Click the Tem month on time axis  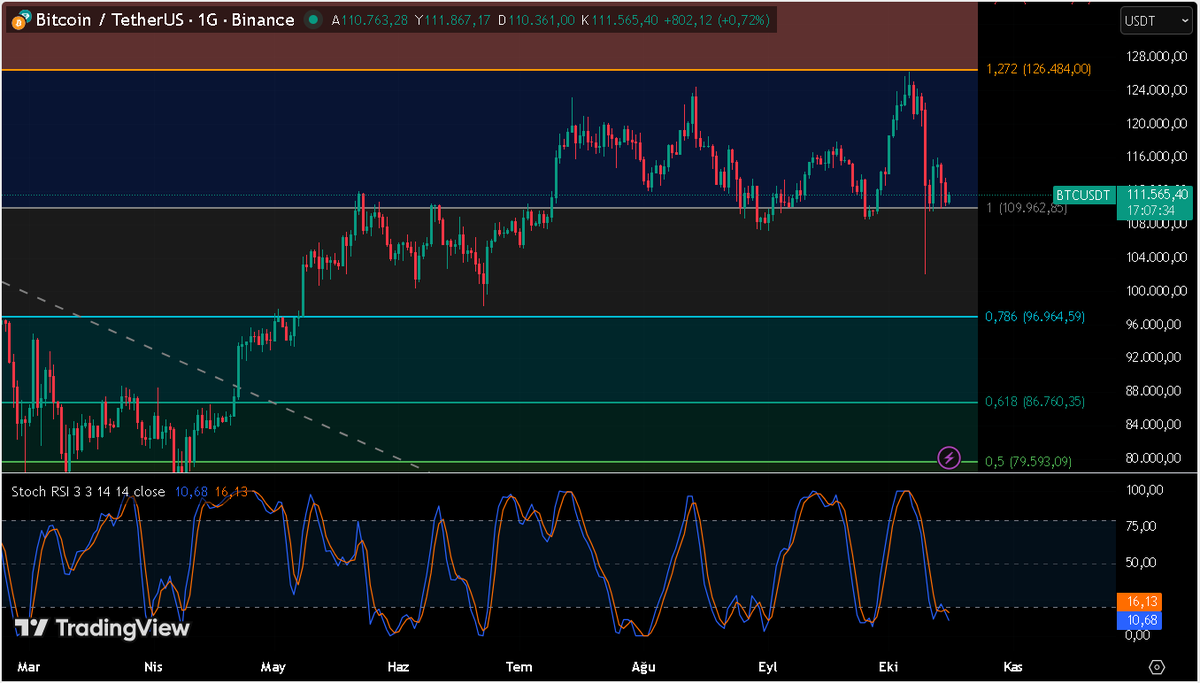(519, 667)
